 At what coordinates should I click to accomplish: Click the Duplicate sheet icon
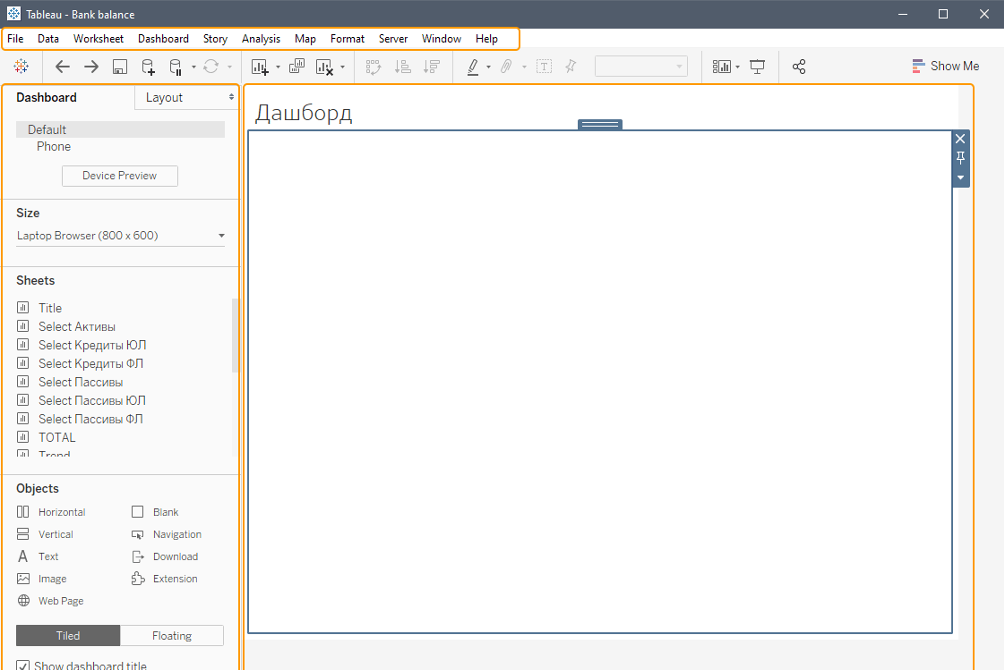[296, 66]
